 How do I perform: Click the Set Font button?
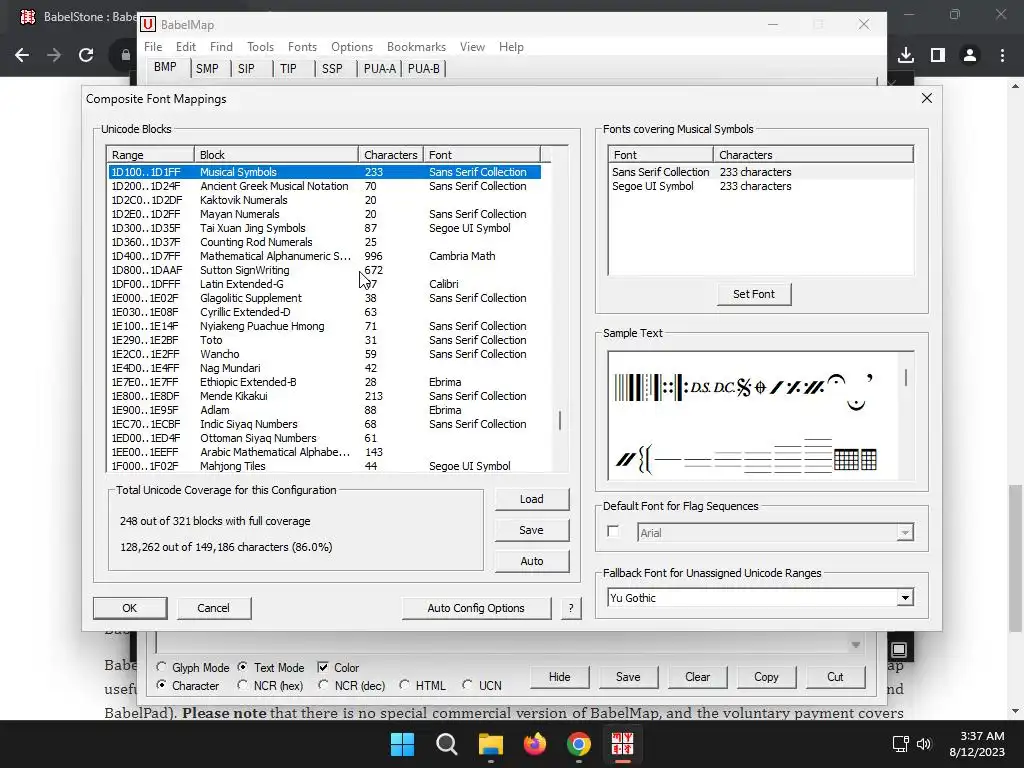pyautogui.click(x=754, y=294)
